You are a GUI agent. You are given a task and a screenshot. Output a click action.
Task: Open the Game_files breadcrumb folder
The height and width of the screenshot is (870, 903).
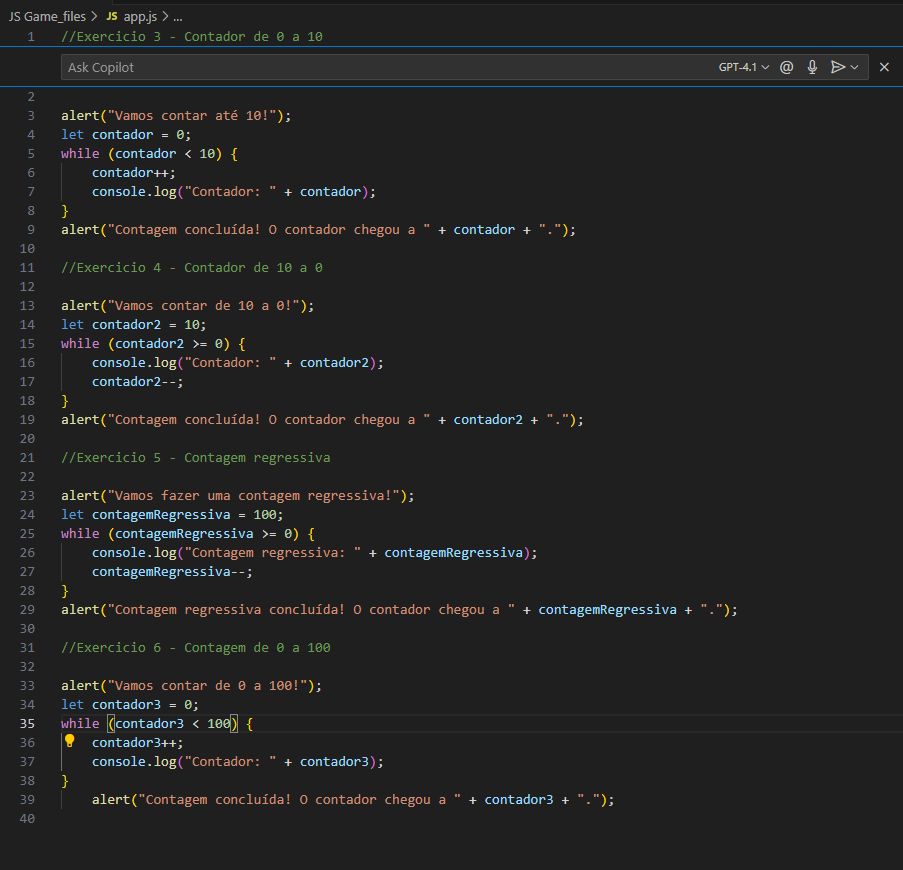pos(47,17)
